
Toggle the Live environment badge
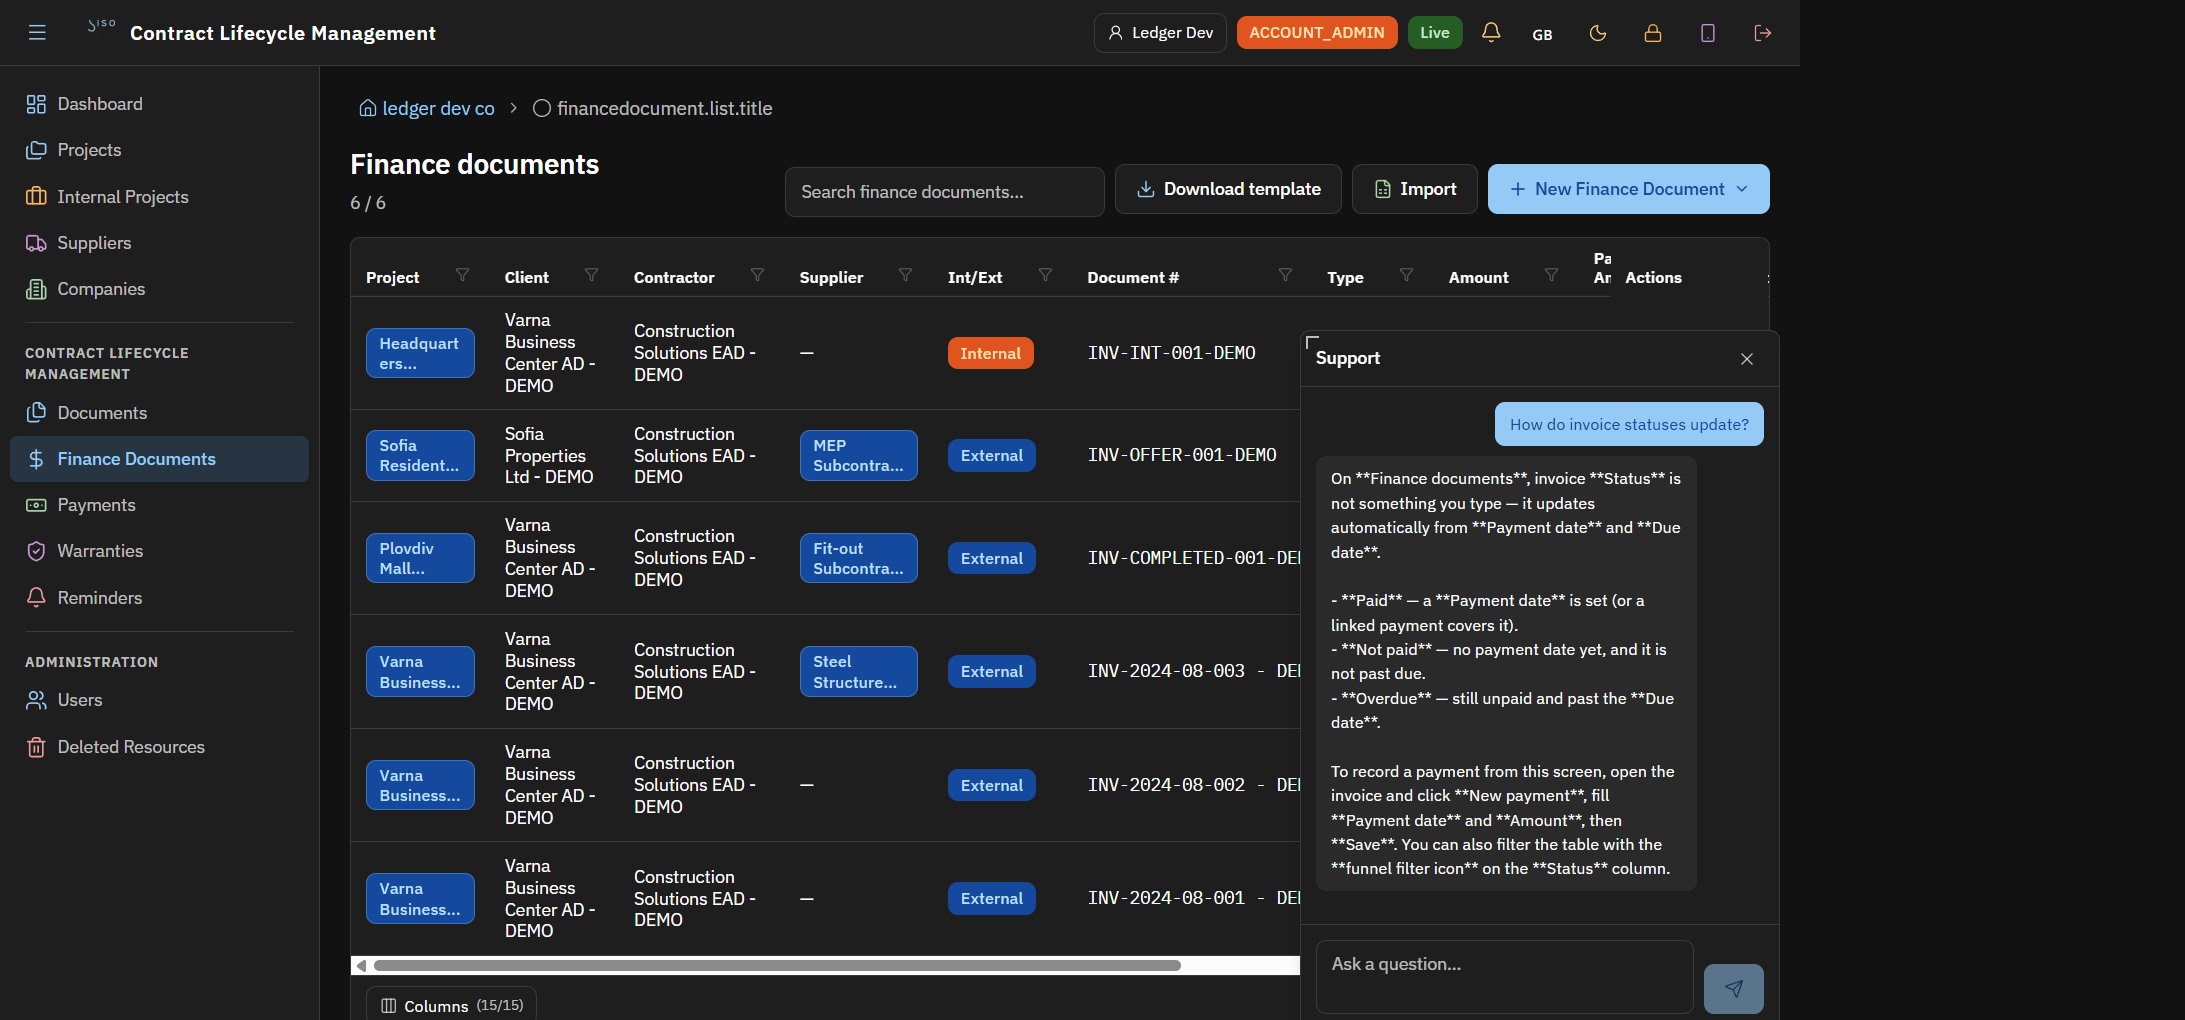pos(1435,33)
